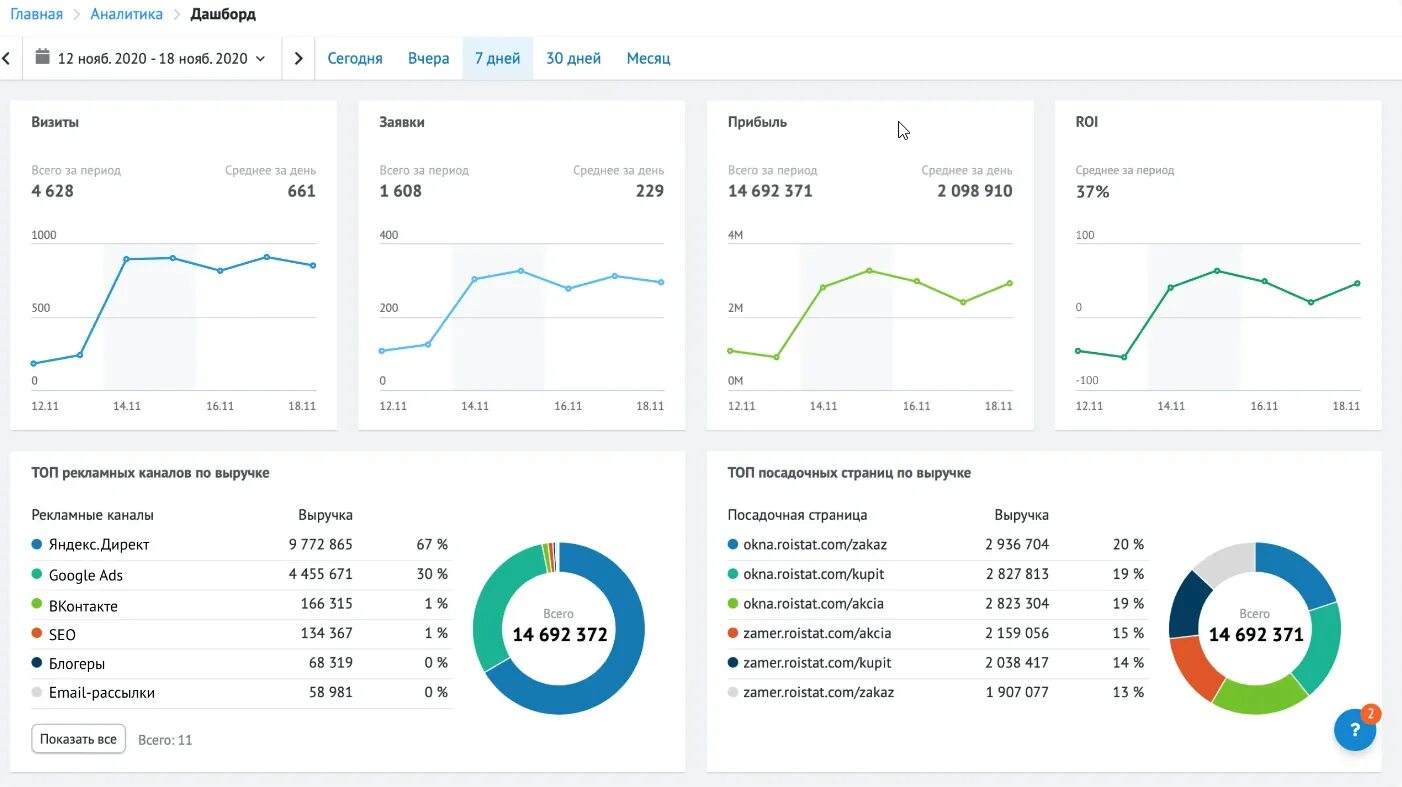Screen dimensions: 1402x787
Task: Select the 7 дней period tab
Action: (497, 59)
